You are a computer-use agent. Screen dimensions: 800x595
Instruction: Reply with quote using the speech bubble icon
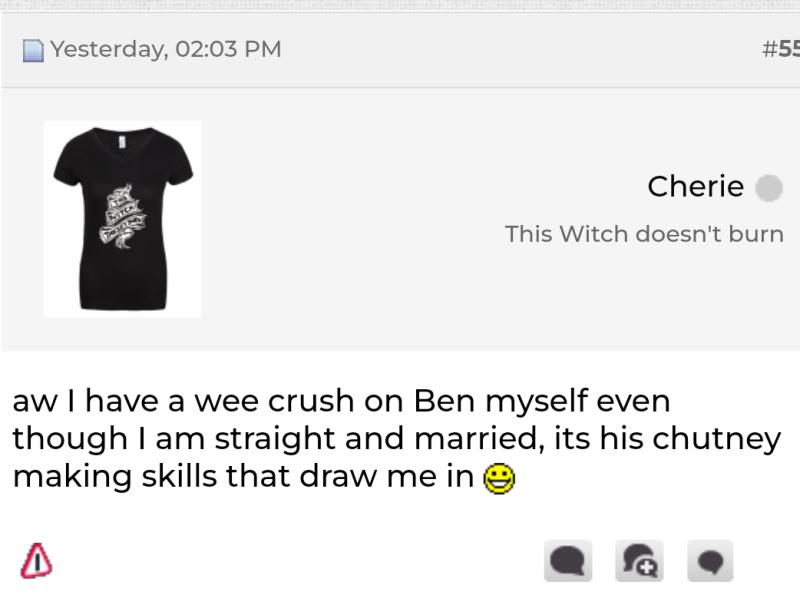tap(568, 561)
